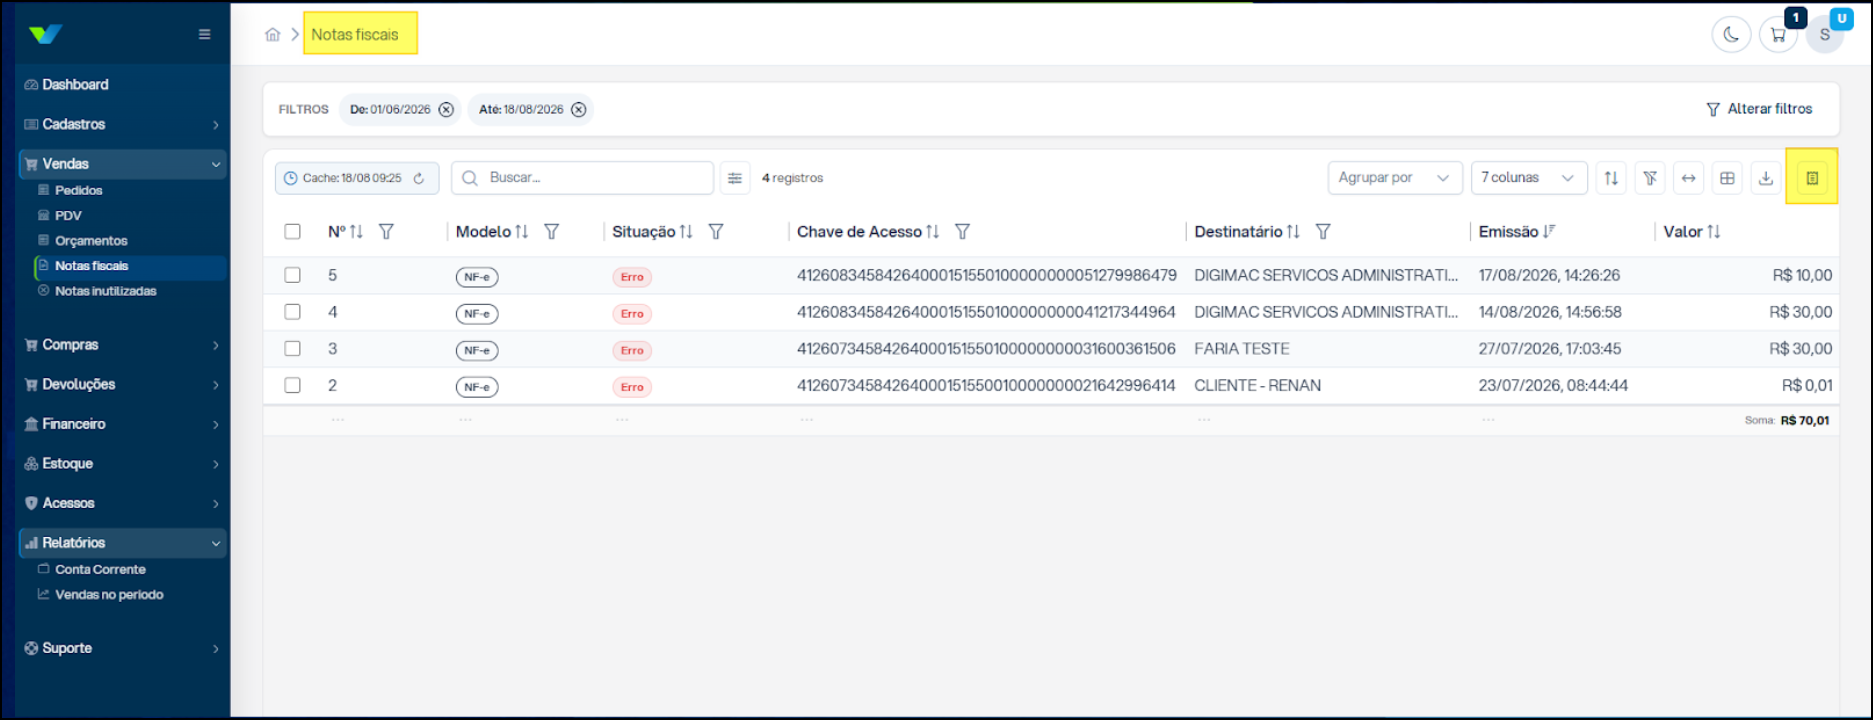
Task: Toggle dark mode with the moon icon
Action: 1731,35
